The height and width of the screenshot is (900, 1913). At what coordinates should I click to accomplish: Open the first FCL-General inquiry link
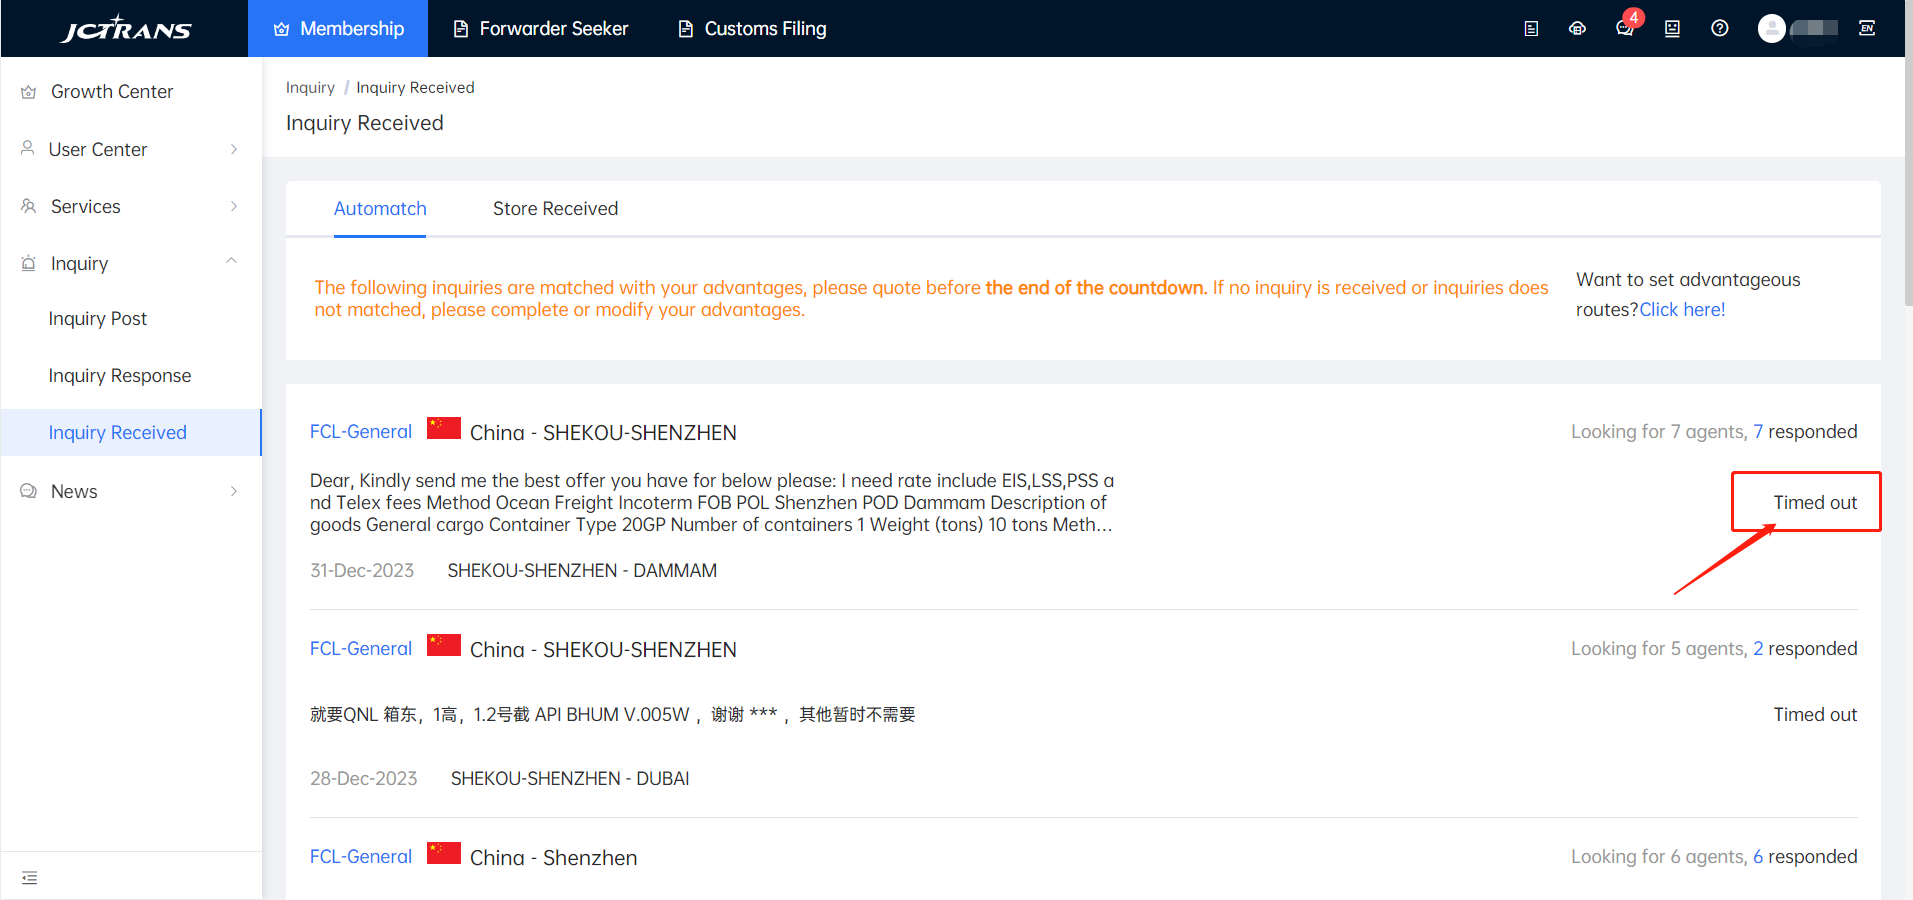361,432
